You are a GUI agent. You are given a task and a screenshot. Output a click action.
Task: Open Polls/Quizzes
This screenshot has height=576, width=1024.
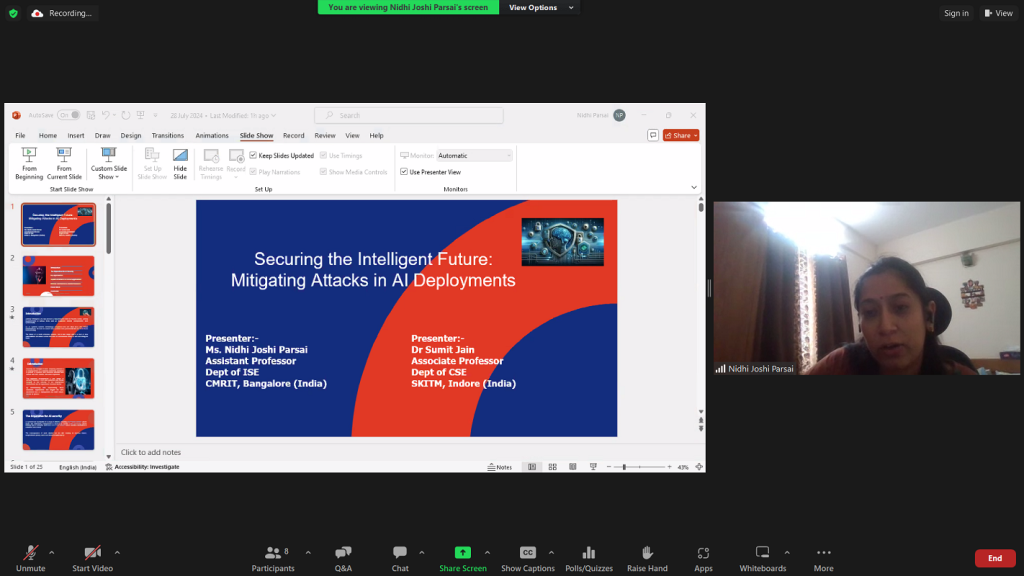588,553
